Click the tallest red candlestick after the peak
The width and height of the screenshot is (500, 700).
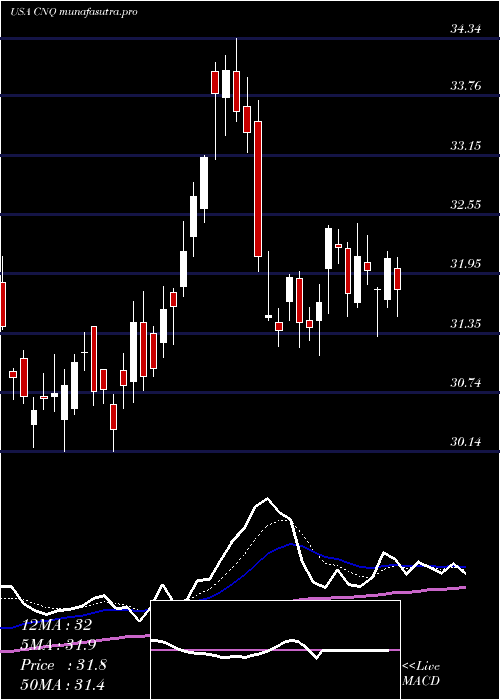[x=258, y=189]
